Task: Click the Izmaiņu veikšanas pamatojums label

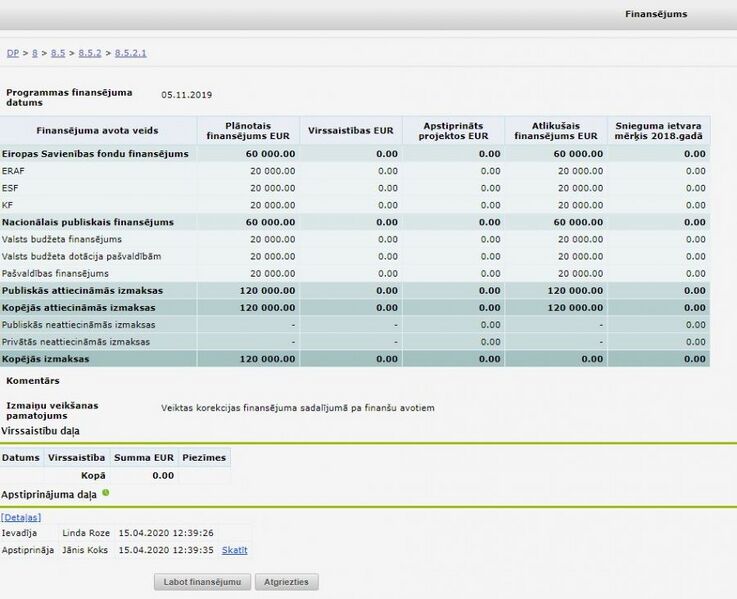Action: point(52,410)
